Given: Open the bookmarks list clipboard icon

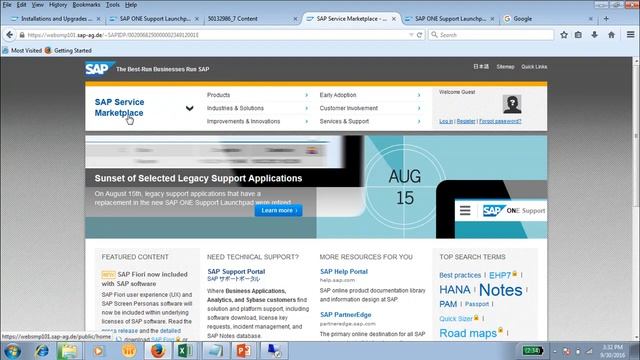Looking at the screenshot, I should (x=578, y=35).
